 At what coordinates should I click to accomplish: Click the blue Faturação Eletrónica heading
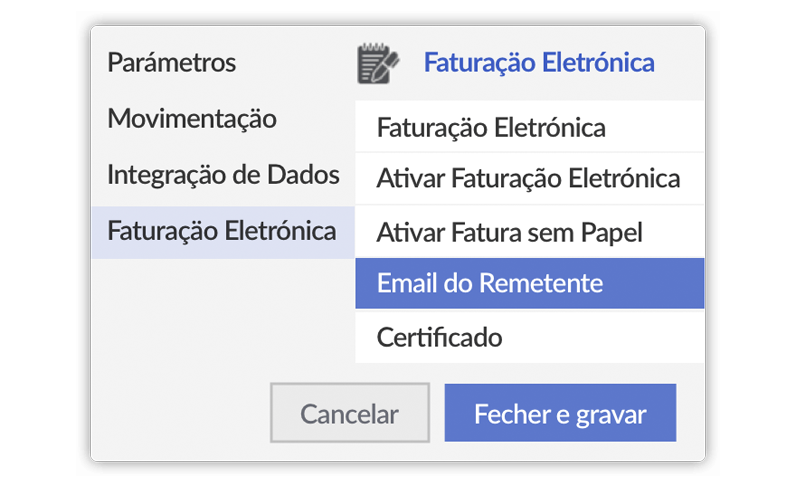pyautogui.click(x=539, y=63)
